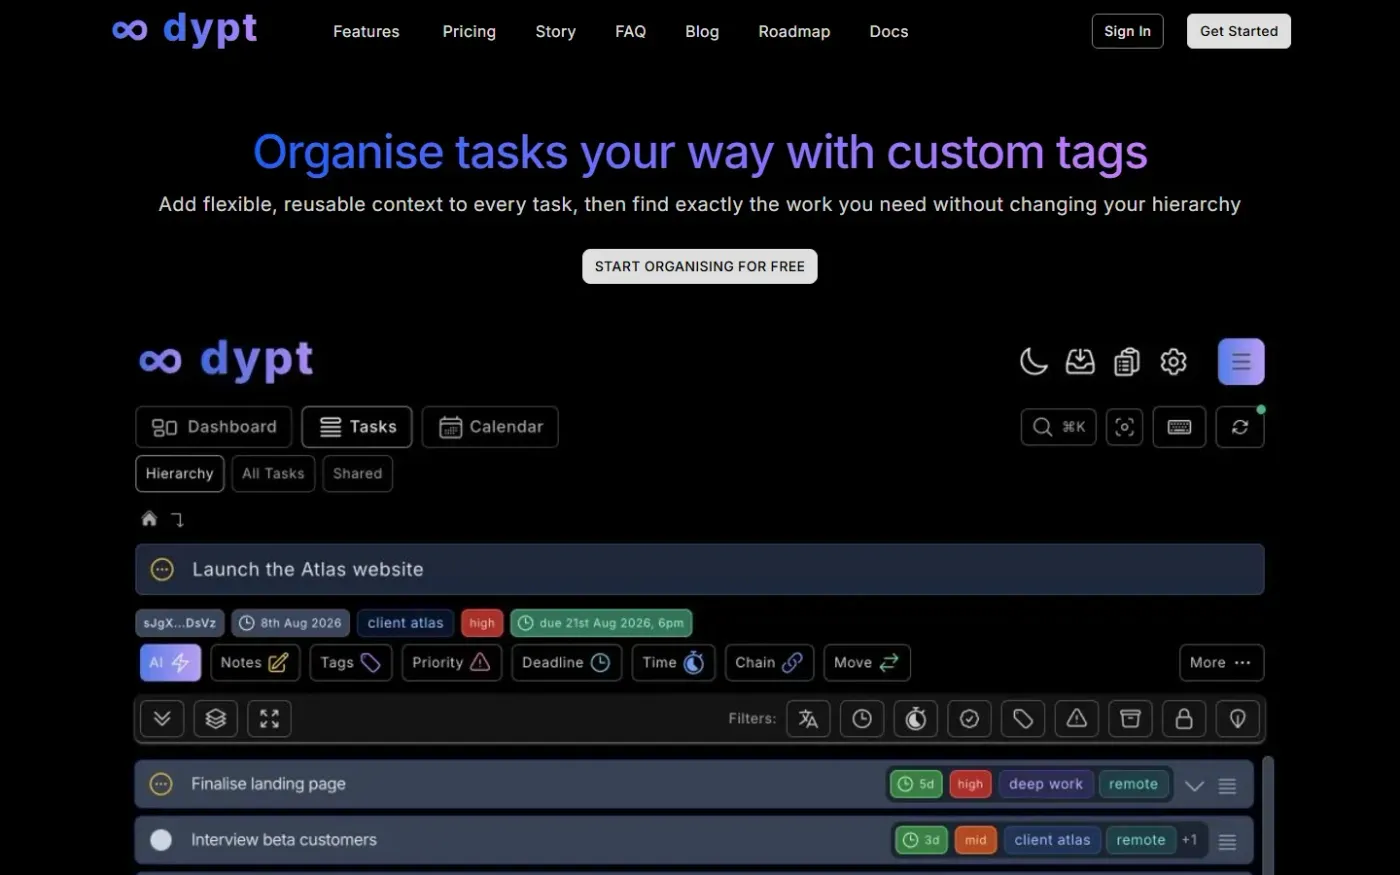This screenshot has height=875, width=1400.
Task: Expand all with double chevron icon
Action: pyautogui.click(x=162, y=718)
